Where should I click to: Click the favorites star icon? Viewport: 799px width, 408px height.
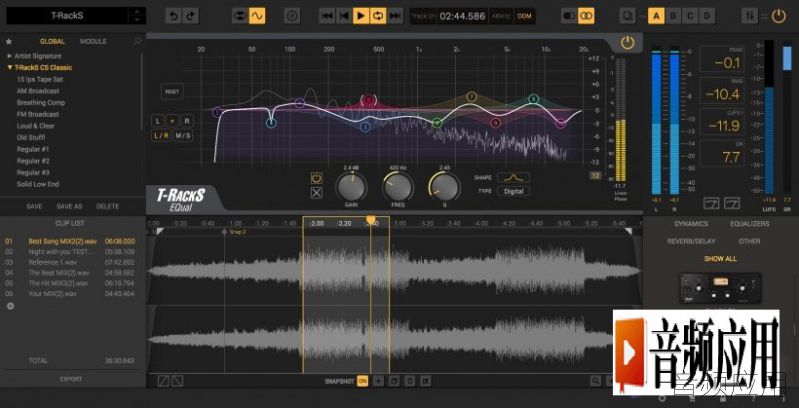9,41
